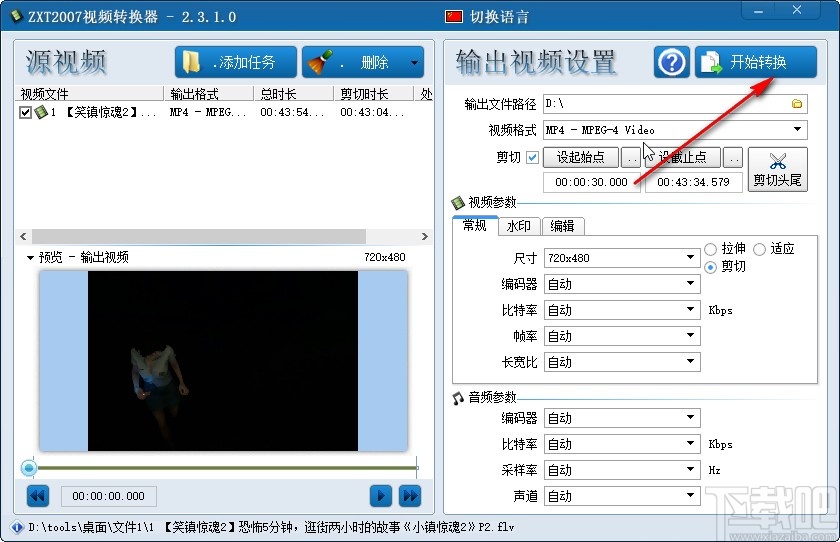Click right arrow of file list scrollbar
The width and height of the screenshot is (840, 542).
[425, 236]
